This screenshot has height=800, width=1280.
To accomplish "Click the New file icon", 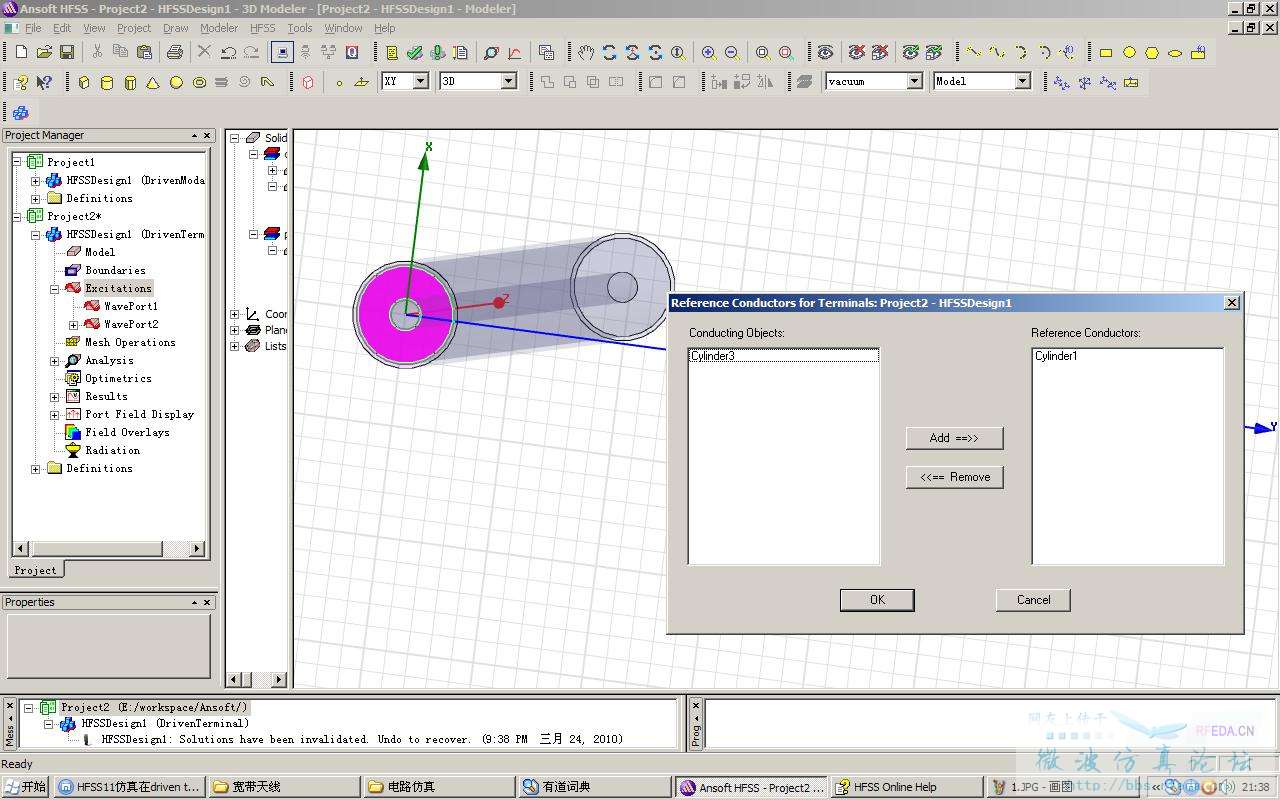I will (21, 52).
